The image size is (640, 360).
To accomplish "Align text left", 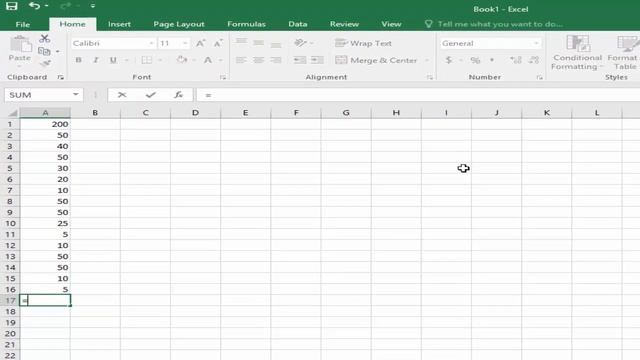I will pyautogui.click(x=241, y=60).
